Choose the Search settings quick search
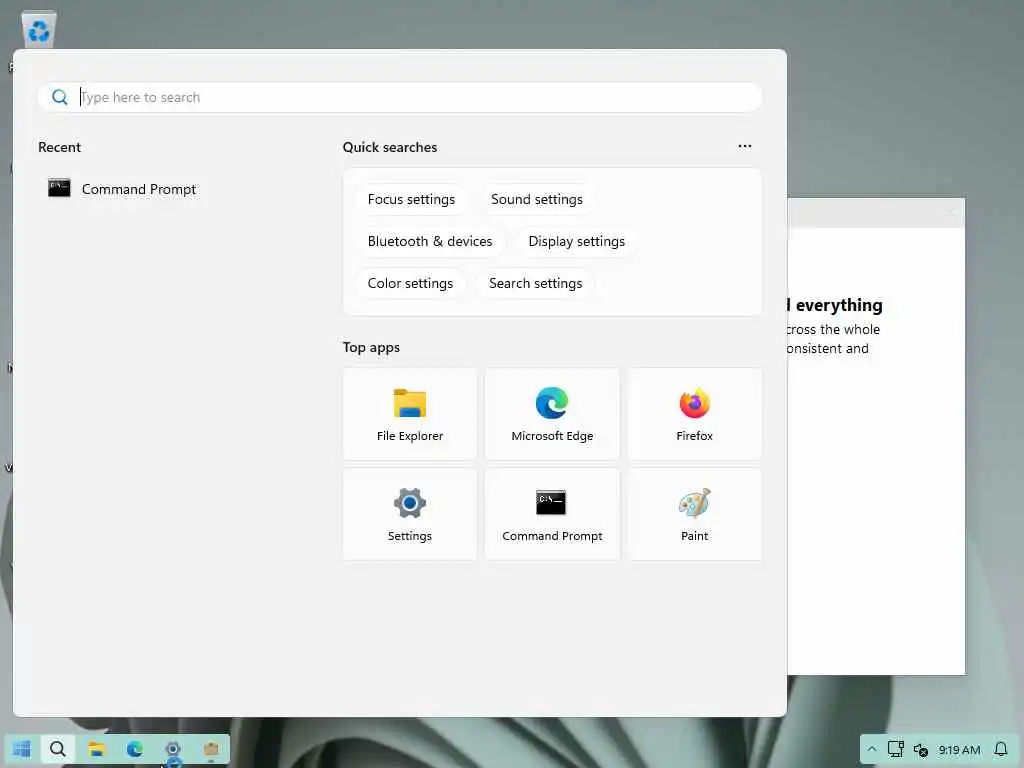This screenshot has width=1024, height=768. [x=536, y=283]
